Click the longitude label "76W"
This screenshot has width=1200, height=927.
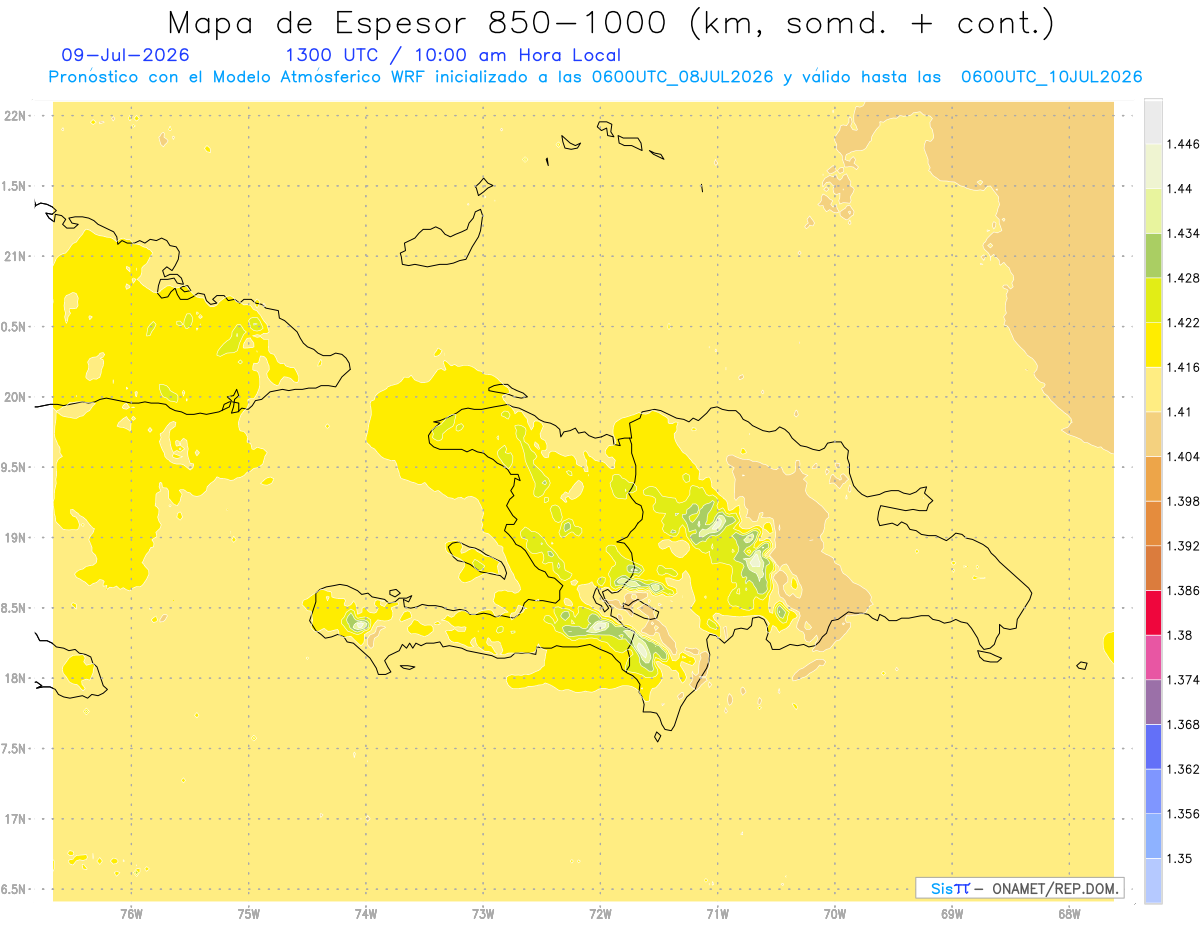tap(131, 914)
